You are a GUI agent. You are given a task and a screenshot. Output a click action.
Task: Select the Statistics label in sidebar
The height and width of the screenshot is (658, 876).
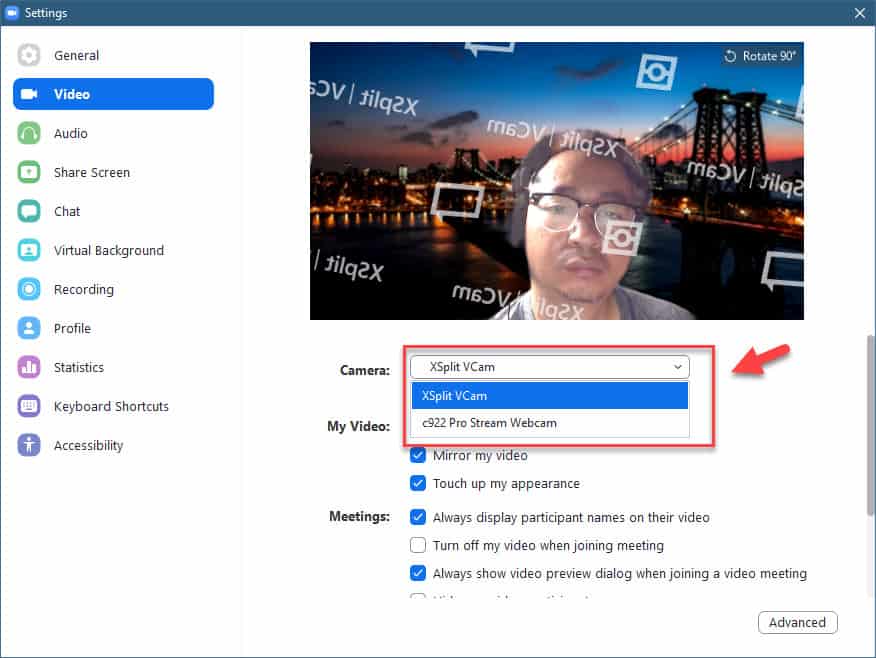(79, 367)
